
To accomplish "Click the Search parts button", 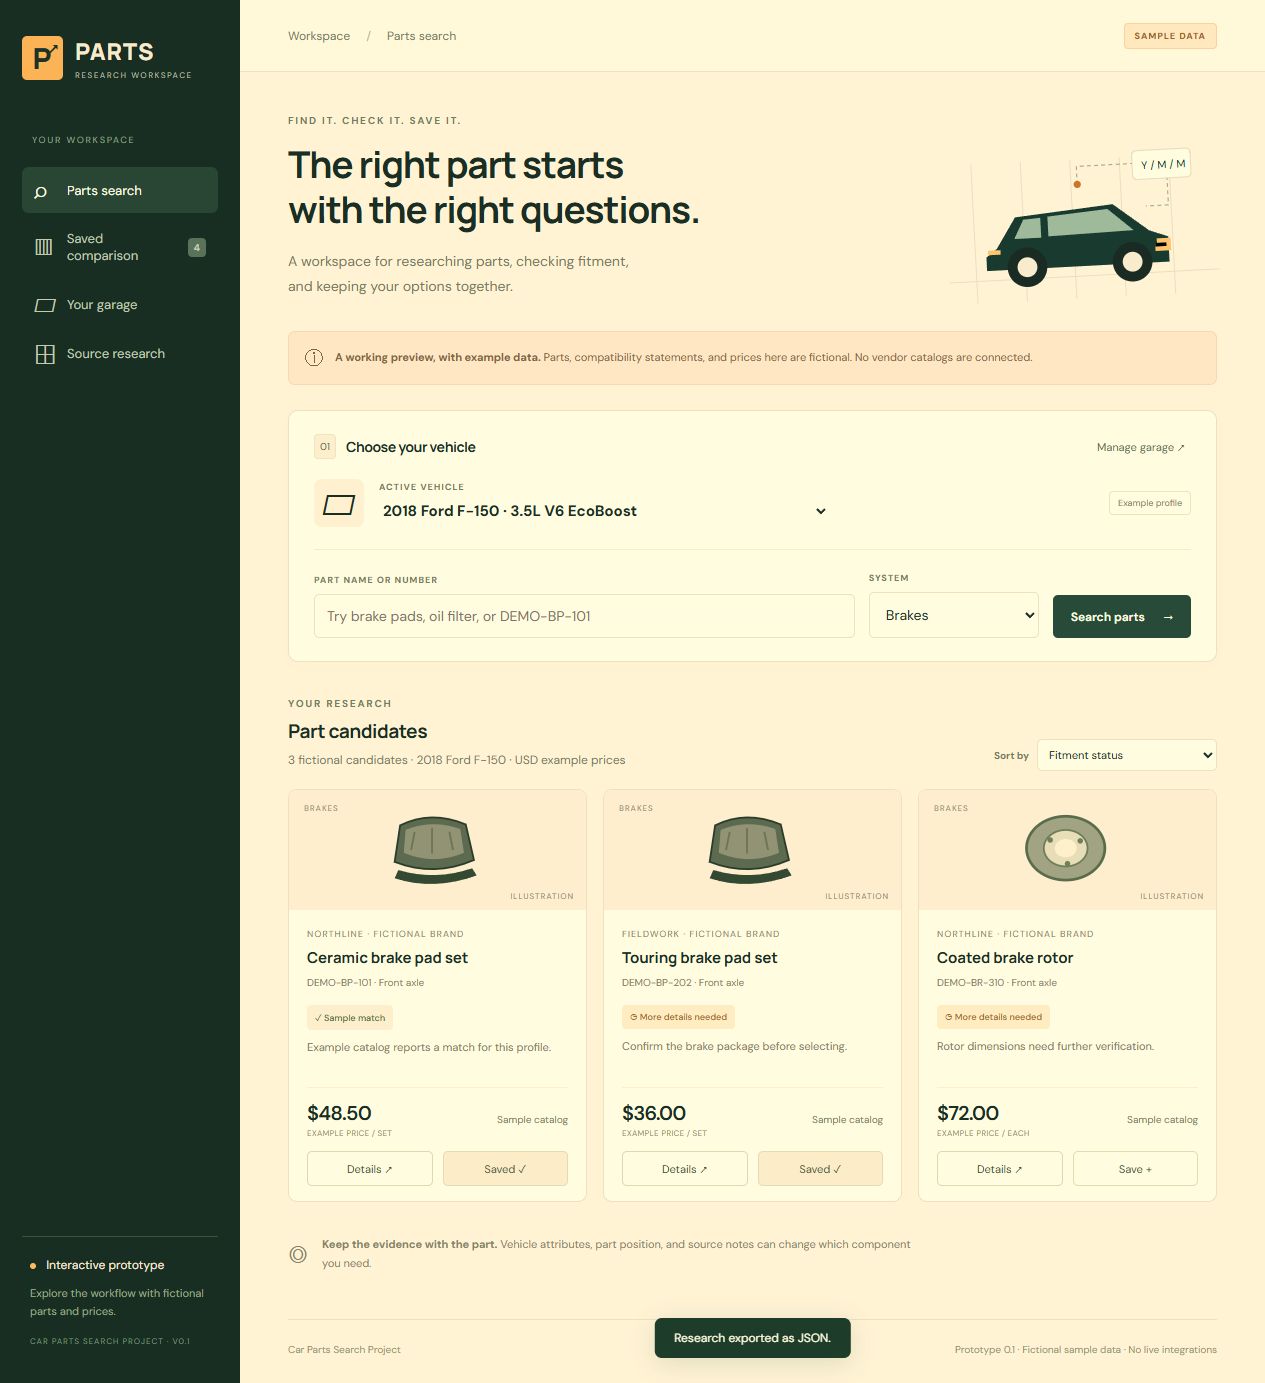I will click(1122, 616).
